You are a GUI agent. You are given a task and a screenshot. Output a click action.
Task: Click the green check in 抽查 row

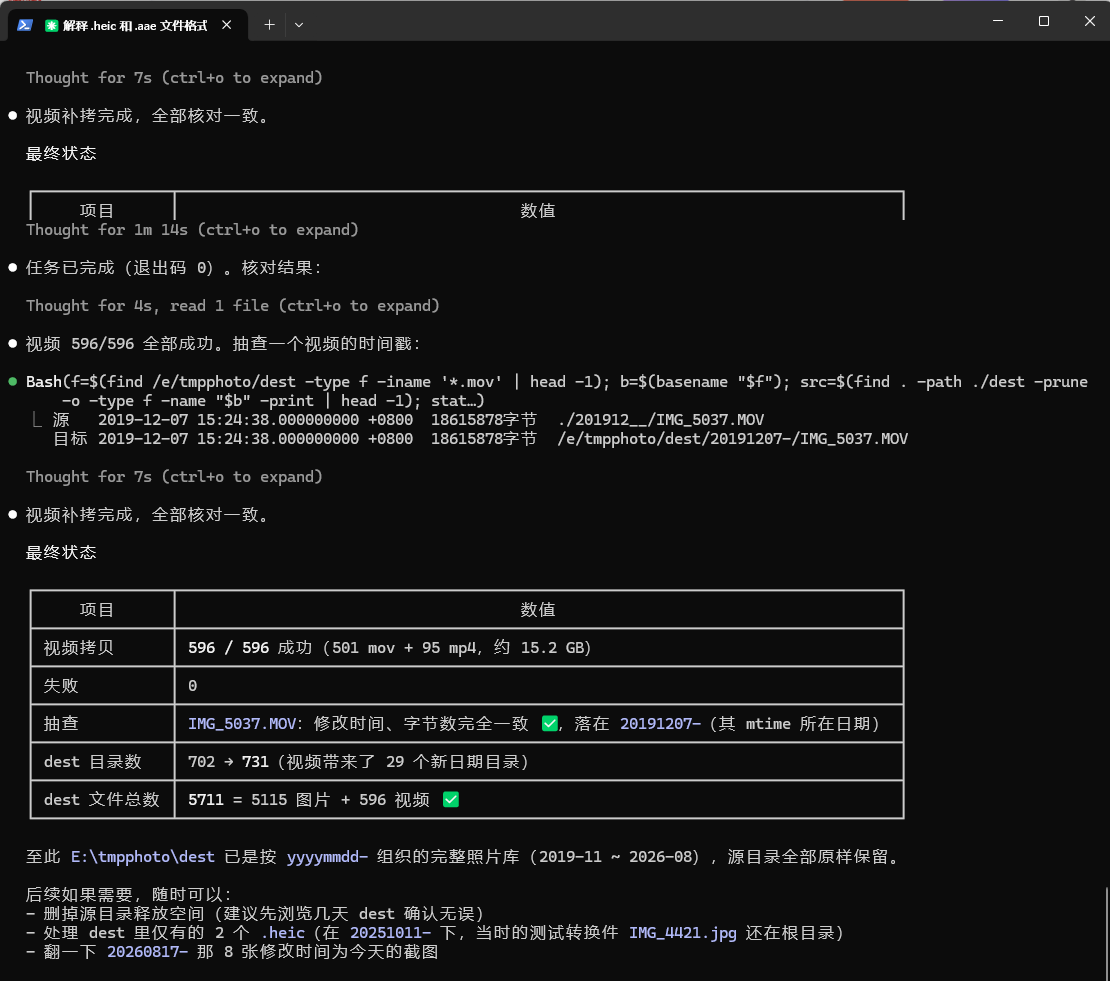click(549, 723)
